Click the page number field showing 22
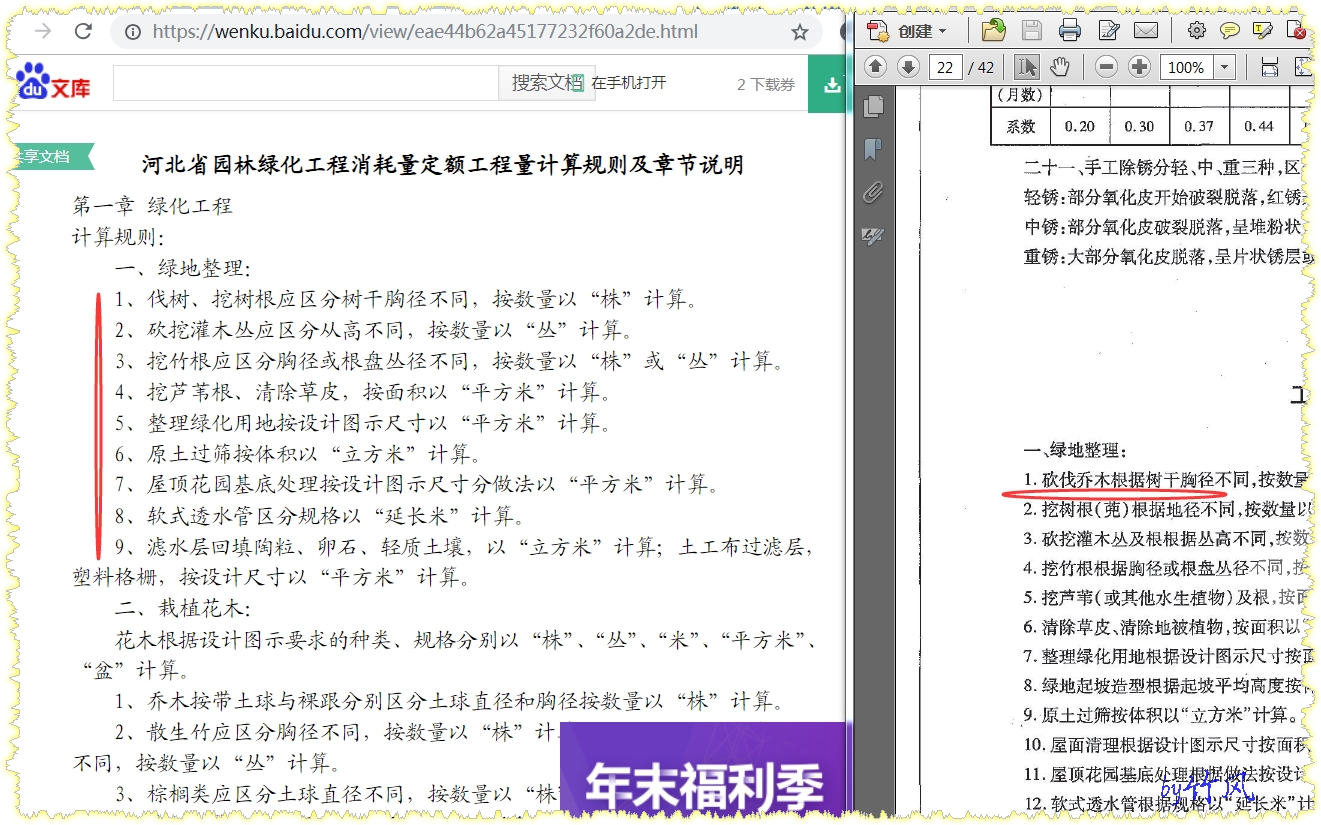 [x=945, y=67]
